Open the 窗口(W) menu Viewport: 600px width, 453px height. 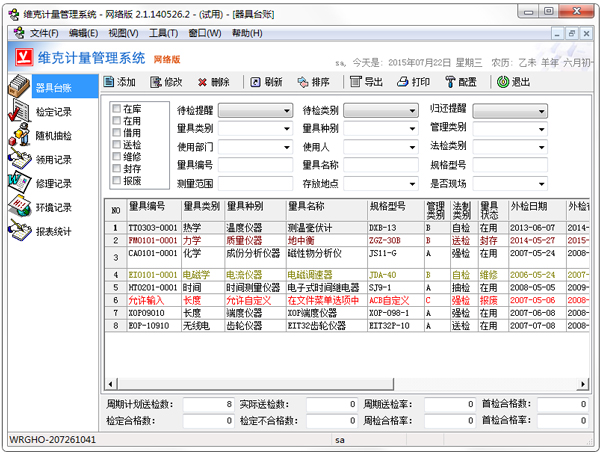(205, 33)
